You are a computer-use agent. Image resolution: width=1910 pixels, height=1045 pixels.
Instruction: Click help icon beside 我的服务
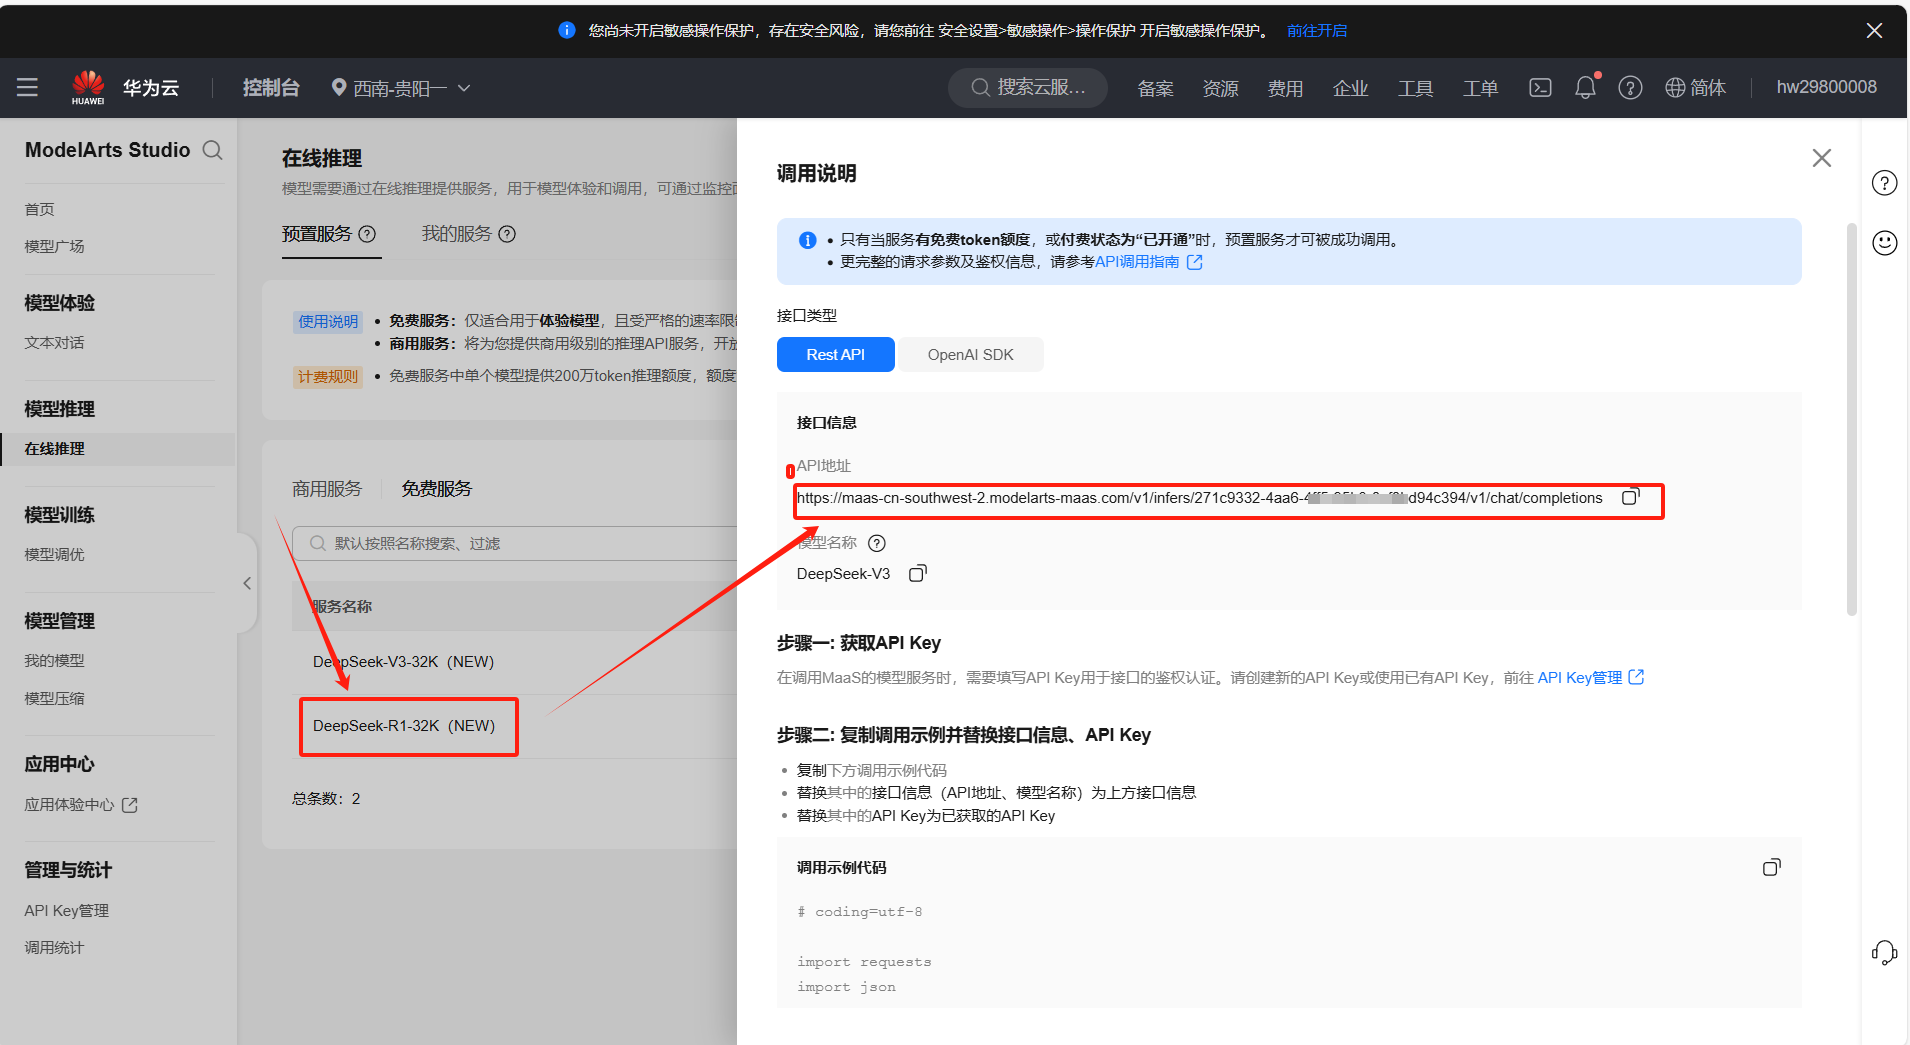[x=507, y=234]
